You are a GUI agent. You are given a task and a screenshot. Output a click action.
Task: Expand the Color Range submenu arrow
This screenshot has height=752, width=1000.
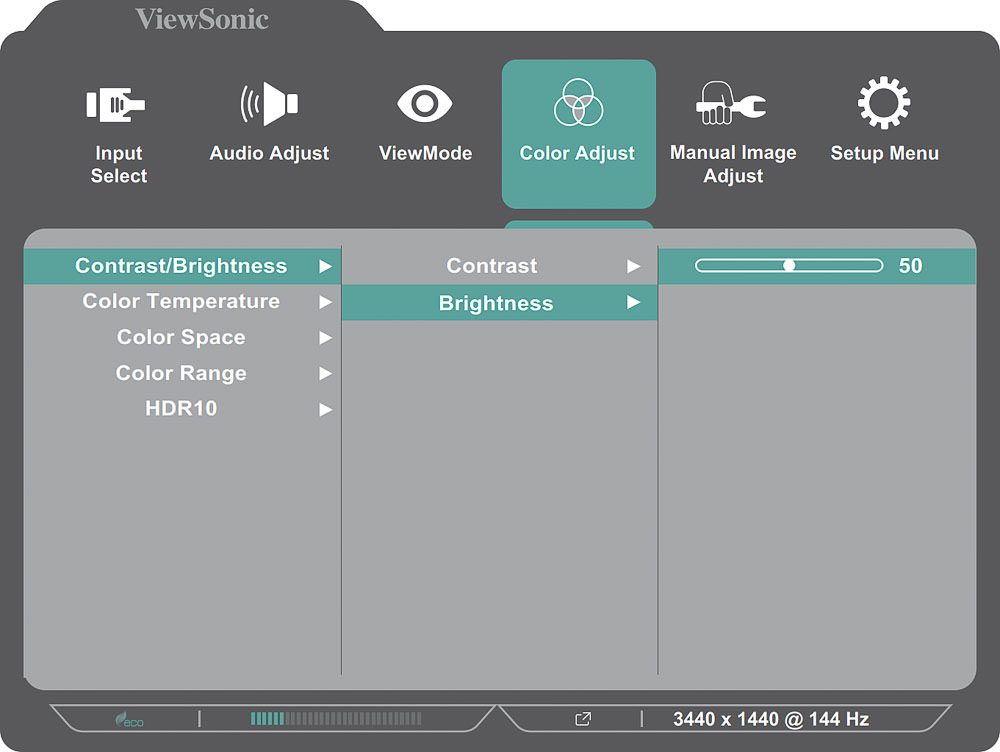point(325,374)
